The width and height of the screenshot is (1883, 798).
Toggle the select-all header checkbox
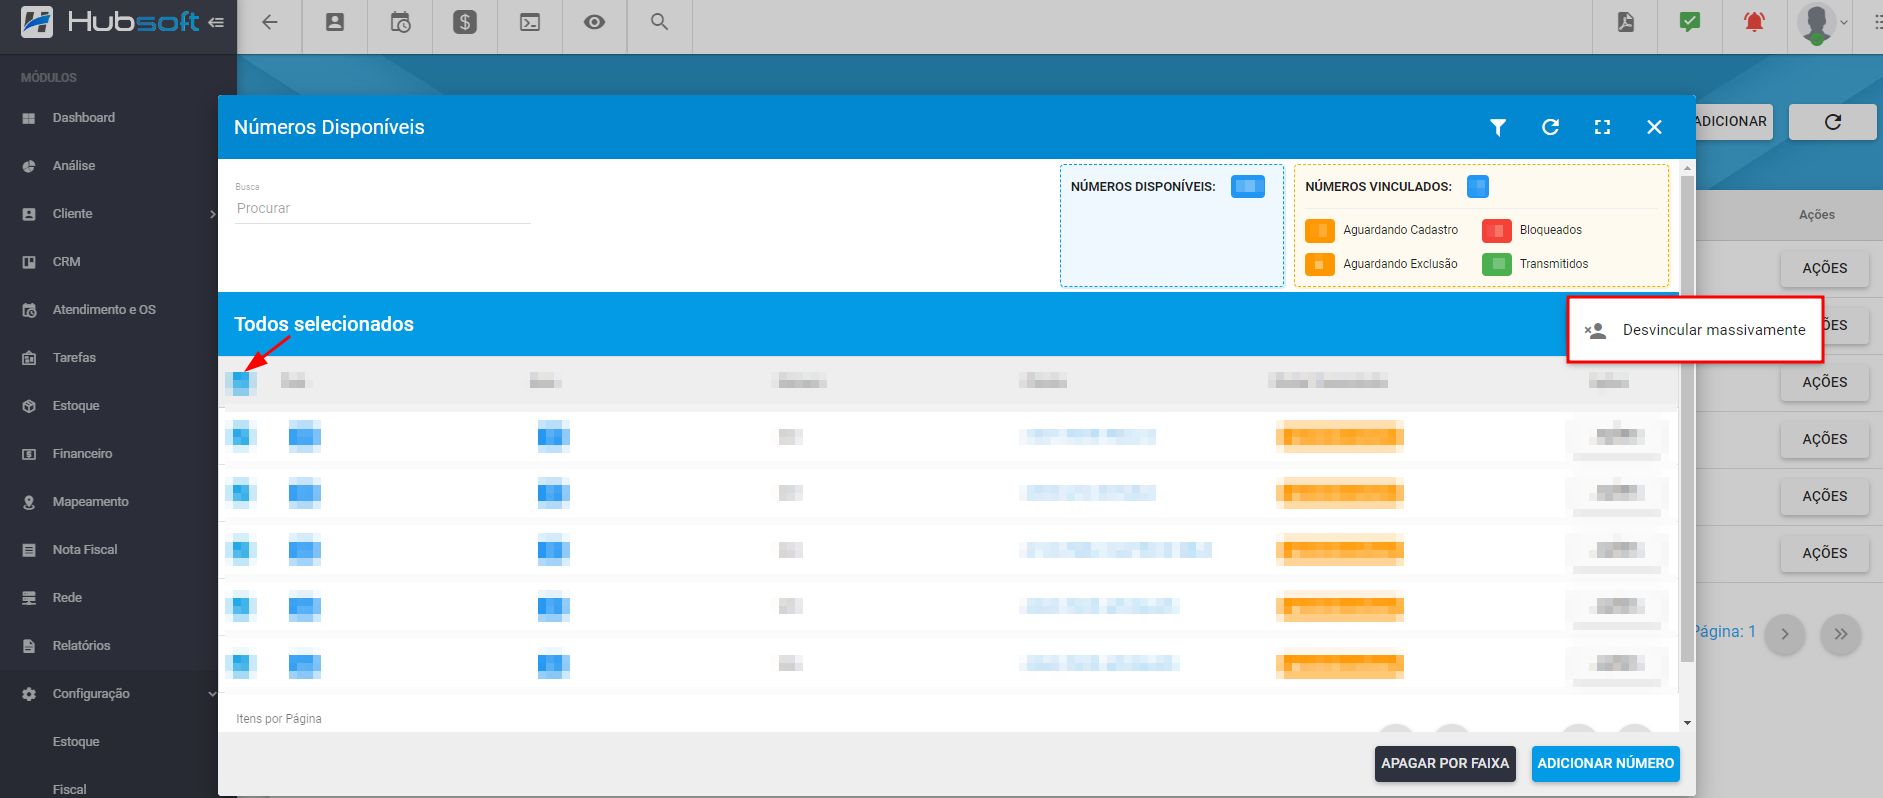pyautogui.click(x=241, y=381)
